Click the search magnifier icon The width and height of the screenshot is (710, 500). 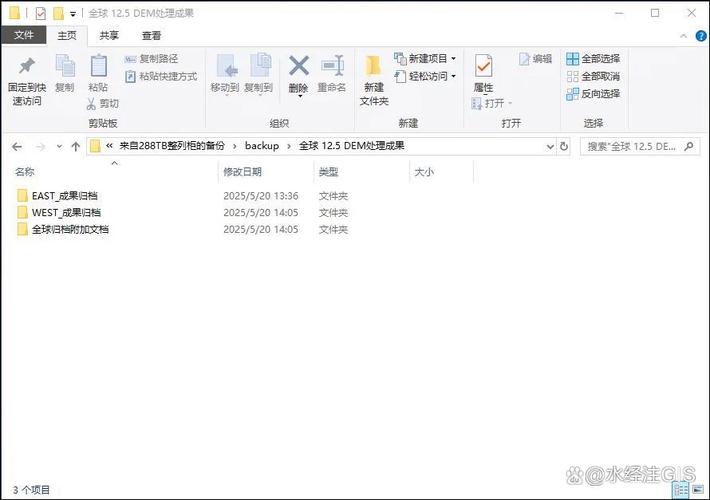point(689,146)
